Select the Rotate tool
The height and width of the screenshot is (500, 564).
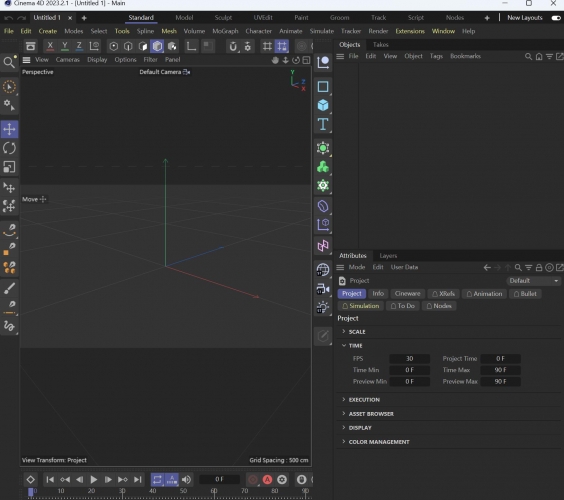9,148
